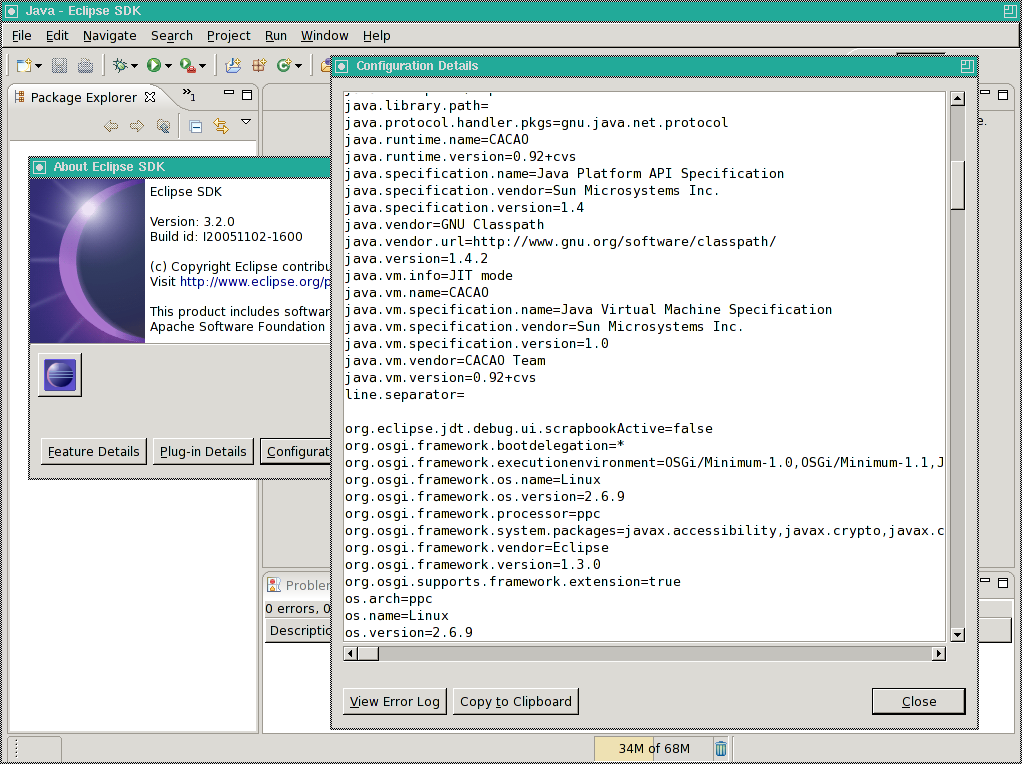This screenshot has width=1022, height=764.
Task: Open the Run menu
Action: (x=276, y=36)
